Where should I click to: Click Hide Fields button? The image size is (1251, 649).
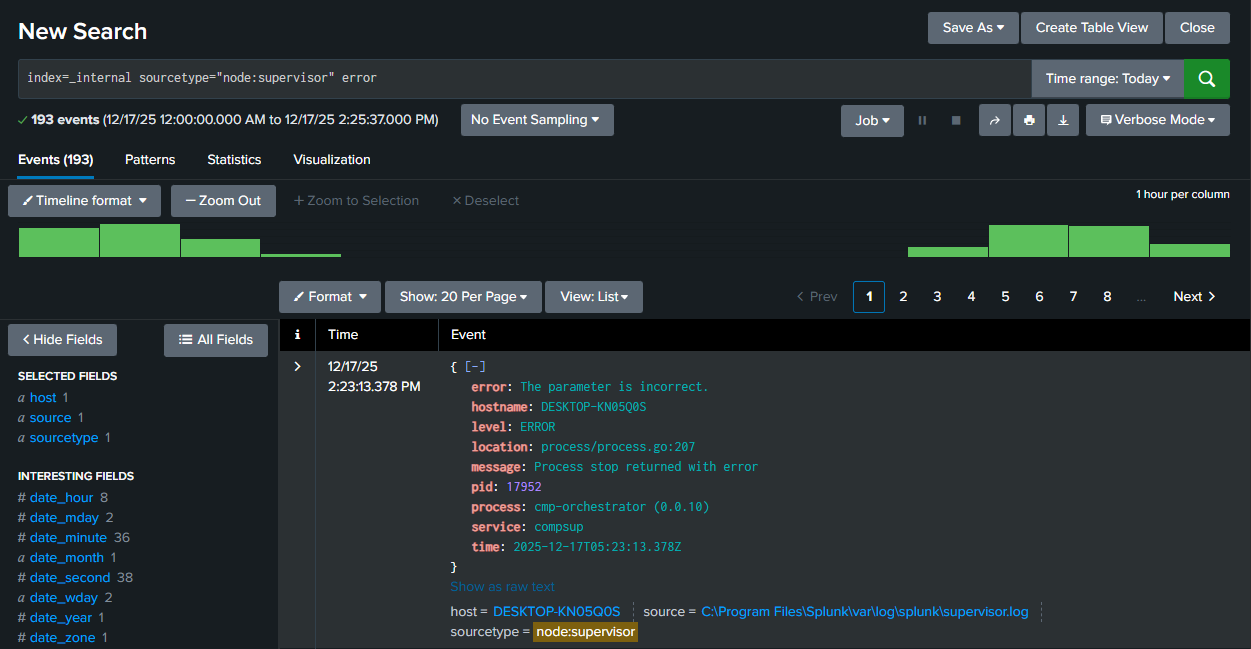tap(62, 340)
